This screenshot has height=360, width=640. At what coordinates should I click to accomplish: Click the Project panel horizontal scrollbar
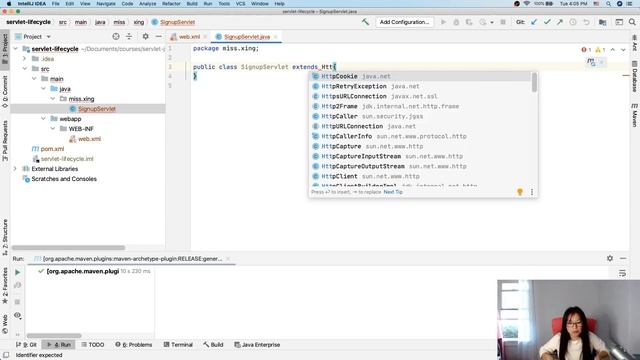click(x=69, y=247)
